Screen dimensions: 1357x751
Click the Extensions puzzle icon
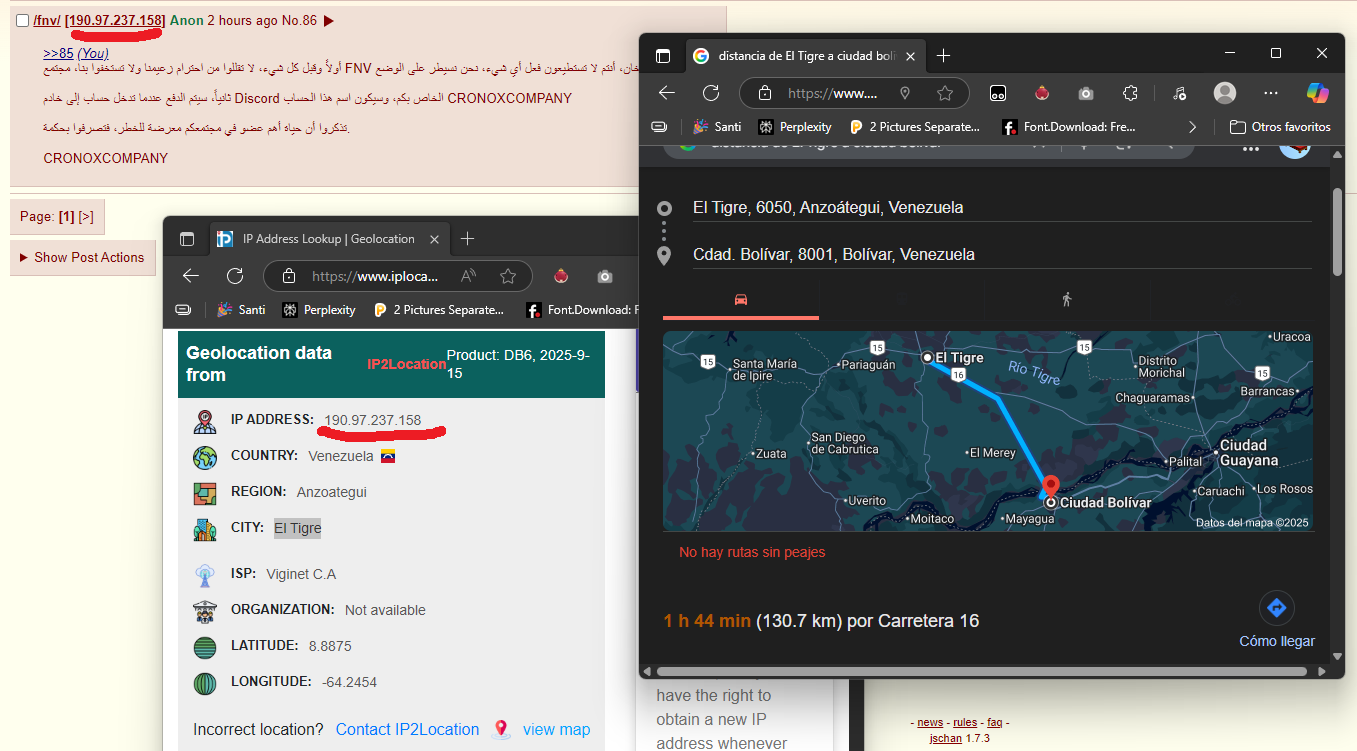tap(1130, 93)
